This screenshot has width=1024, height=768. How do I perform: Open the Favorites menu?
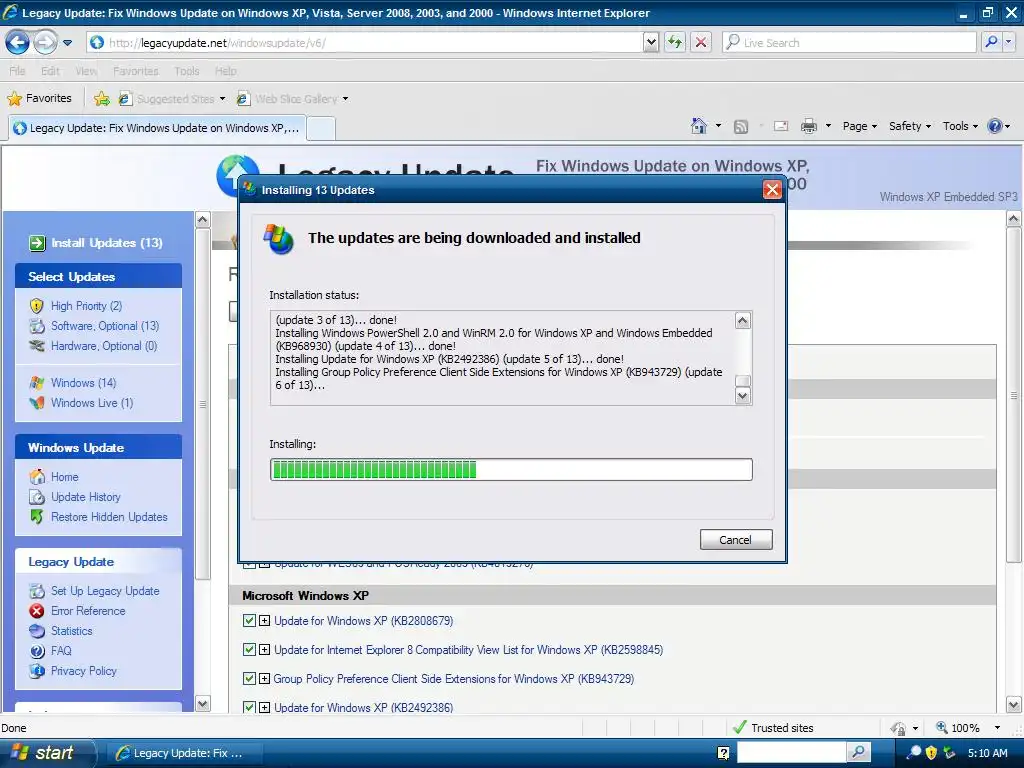click(x=135, y=71)
